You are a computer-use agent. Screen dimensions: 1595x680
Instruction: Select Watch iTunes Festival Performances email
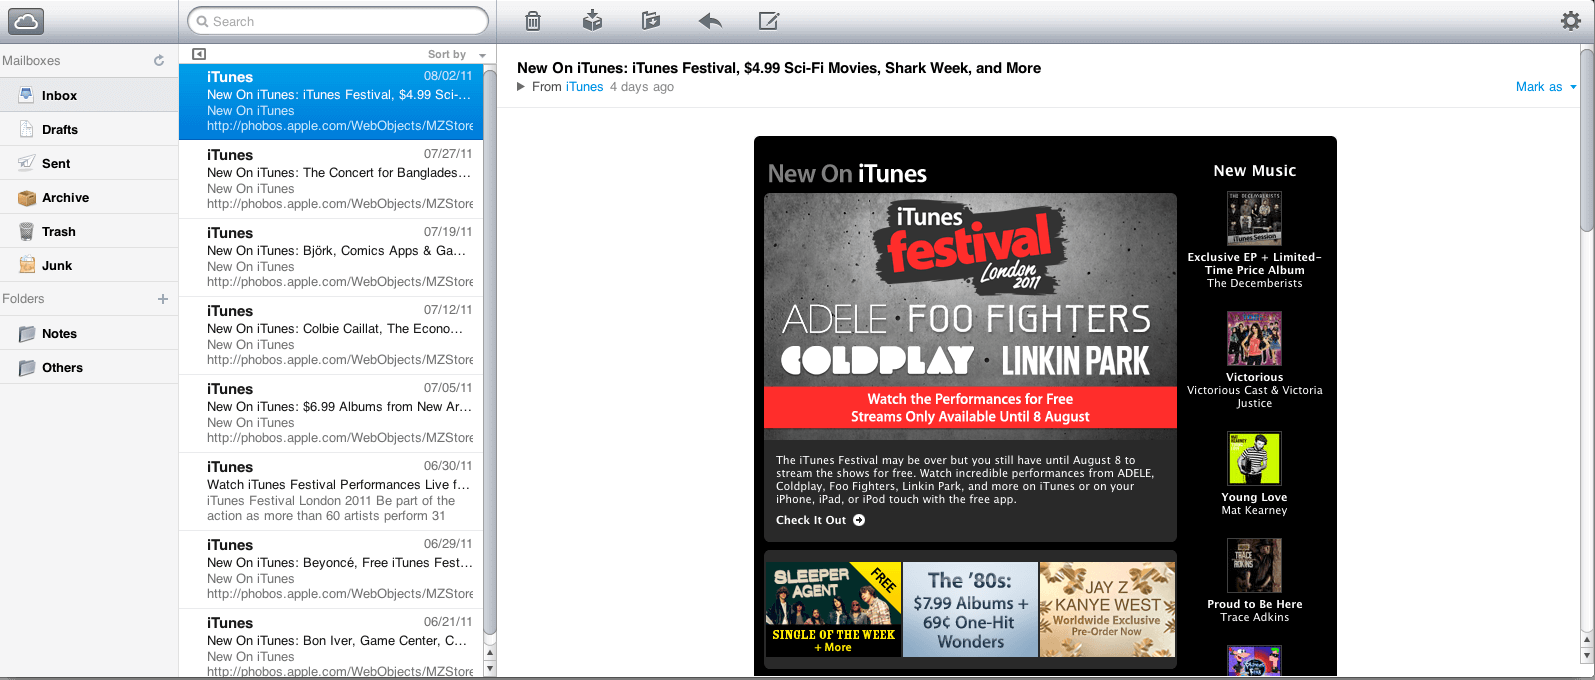pyautogui.click(x=331, y=491)
